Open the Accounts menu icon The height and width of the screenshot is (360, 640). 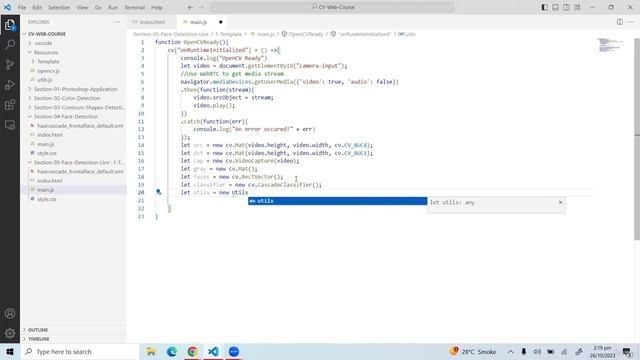(10, 313)
